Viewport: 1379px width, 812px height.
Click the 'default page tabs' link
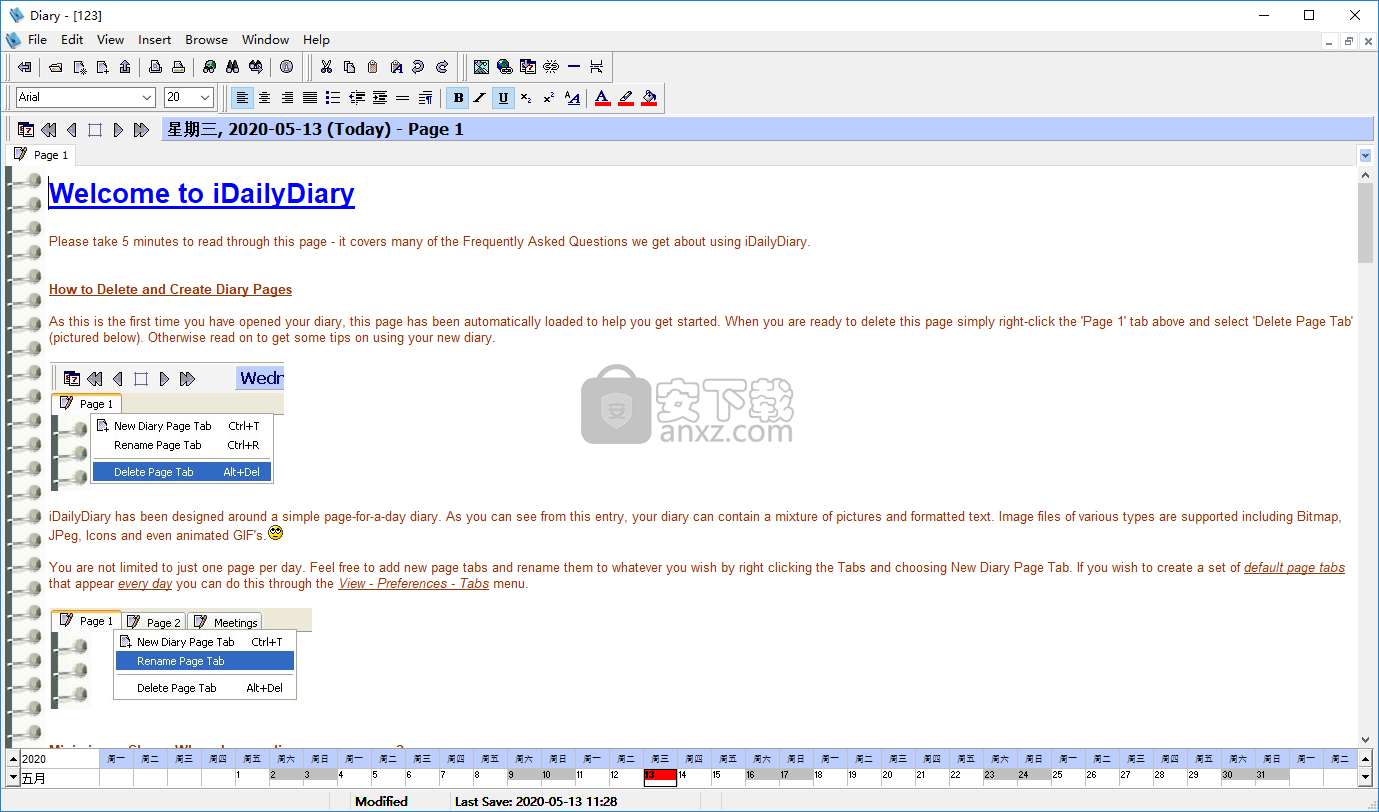[1294, 567]
